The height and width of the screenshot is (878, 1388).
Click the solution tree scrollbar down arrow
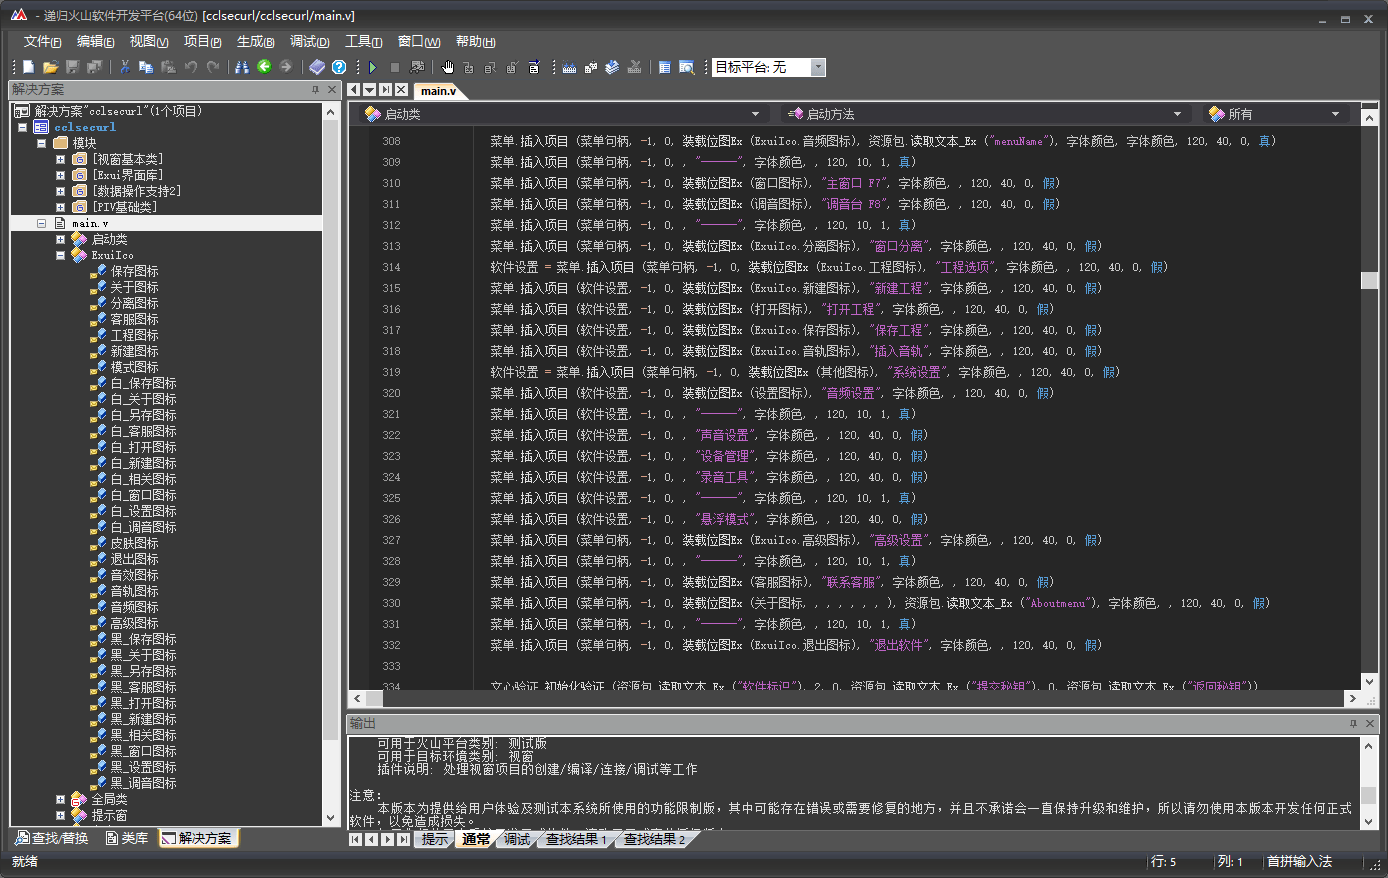coord(332,817)
